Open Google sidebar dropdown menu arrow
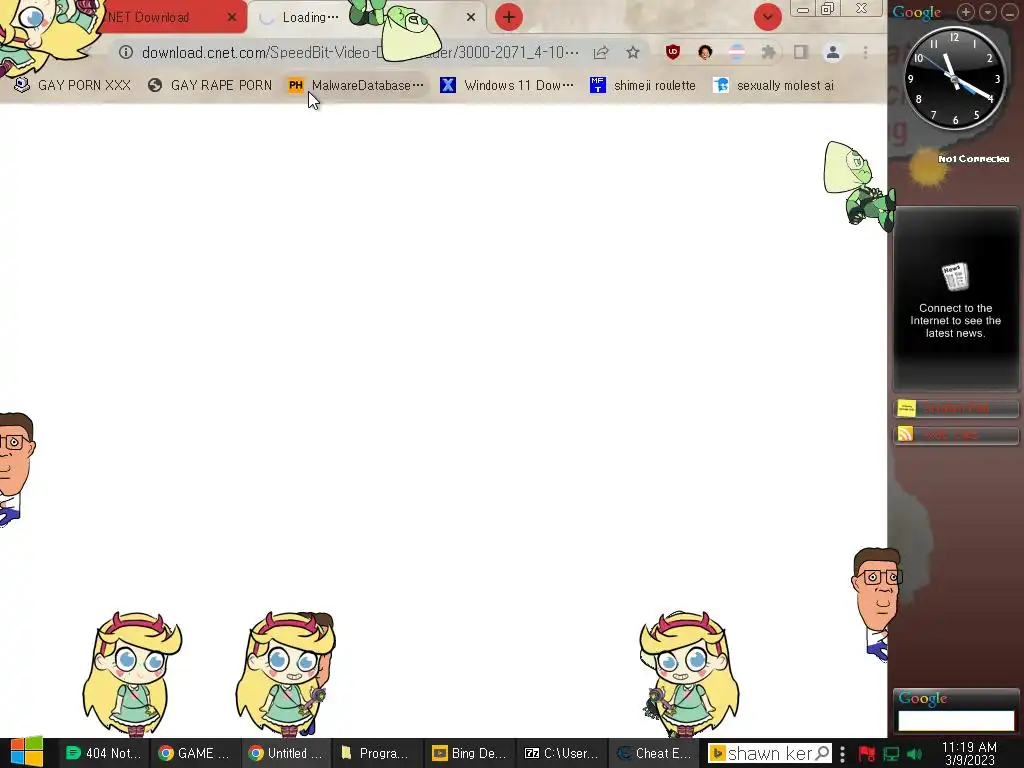The width and height of the screenshot is (1024, 768). tap(987, 12)
